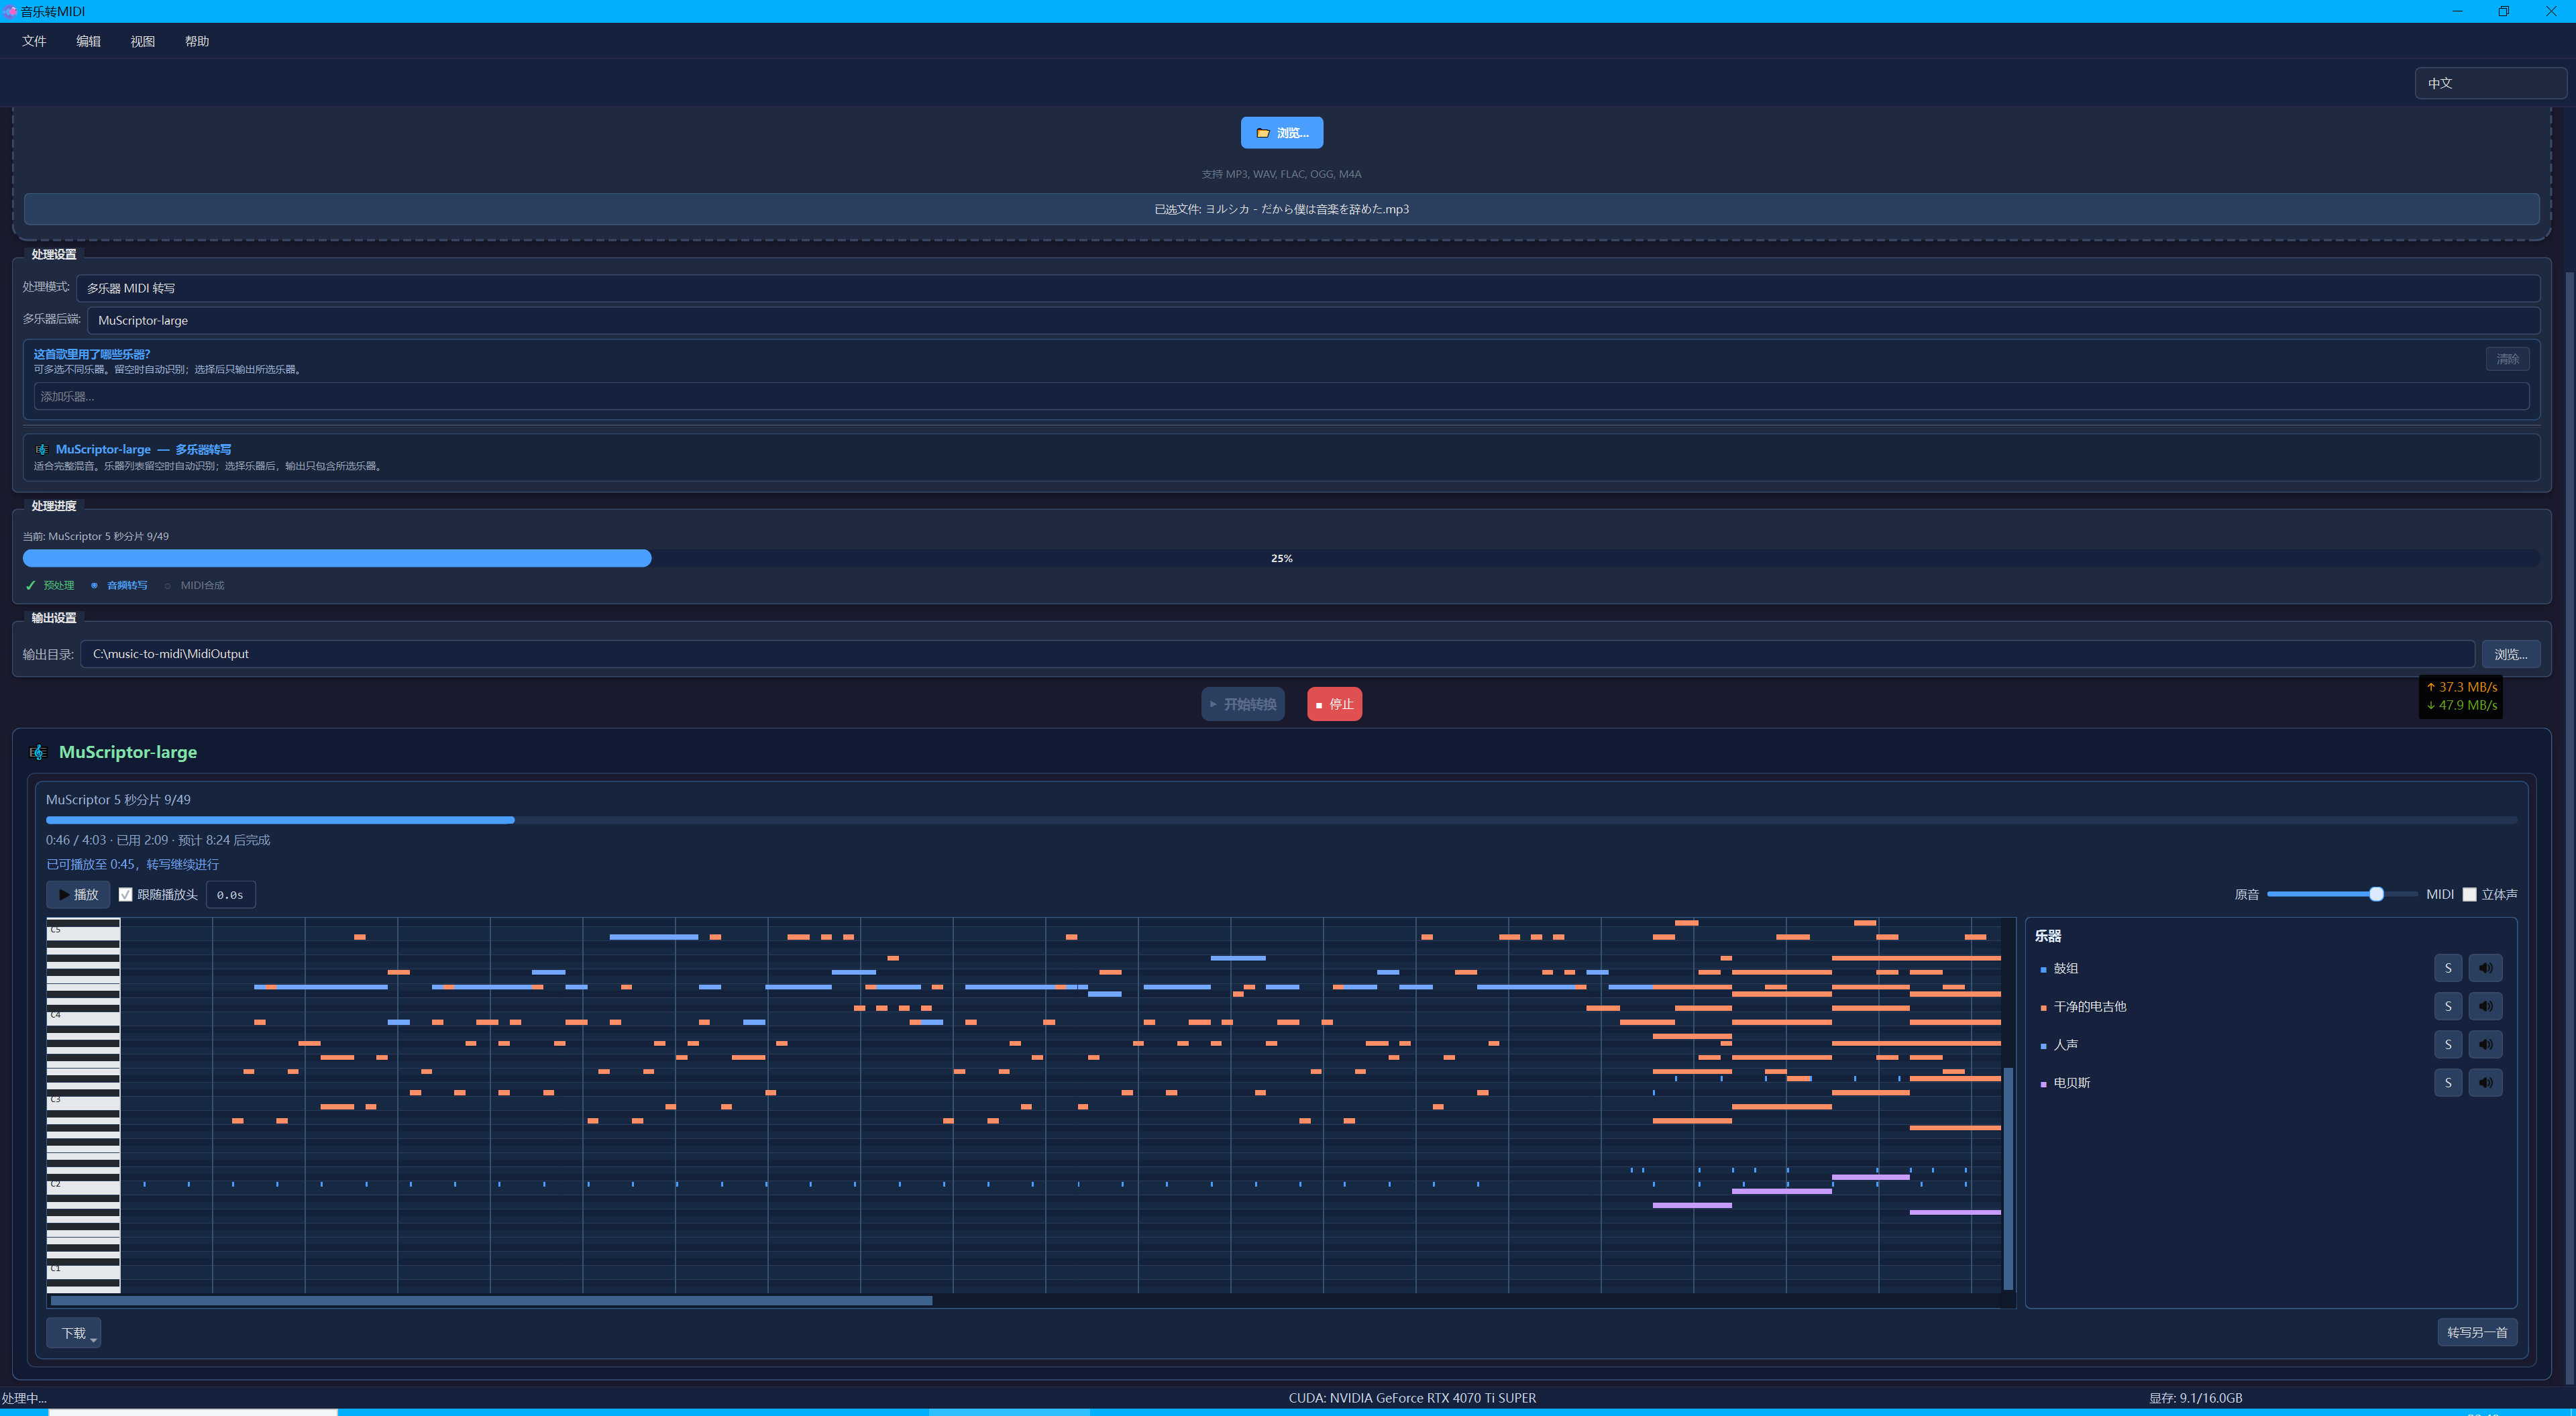This screenshot has height=1416, width=2576.
Task: Click the app icon in title bar
Action: 10,11
